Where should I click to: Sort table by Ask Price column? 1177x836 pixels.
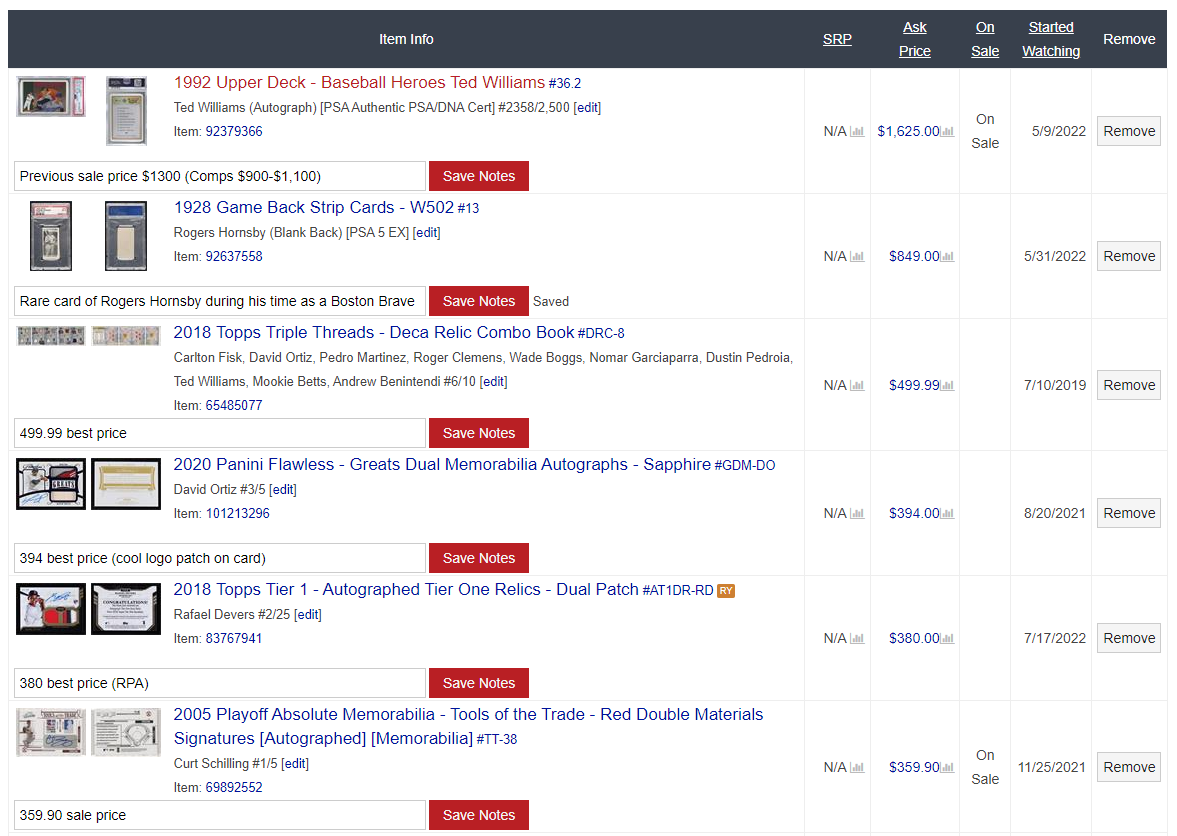[914, 39]
